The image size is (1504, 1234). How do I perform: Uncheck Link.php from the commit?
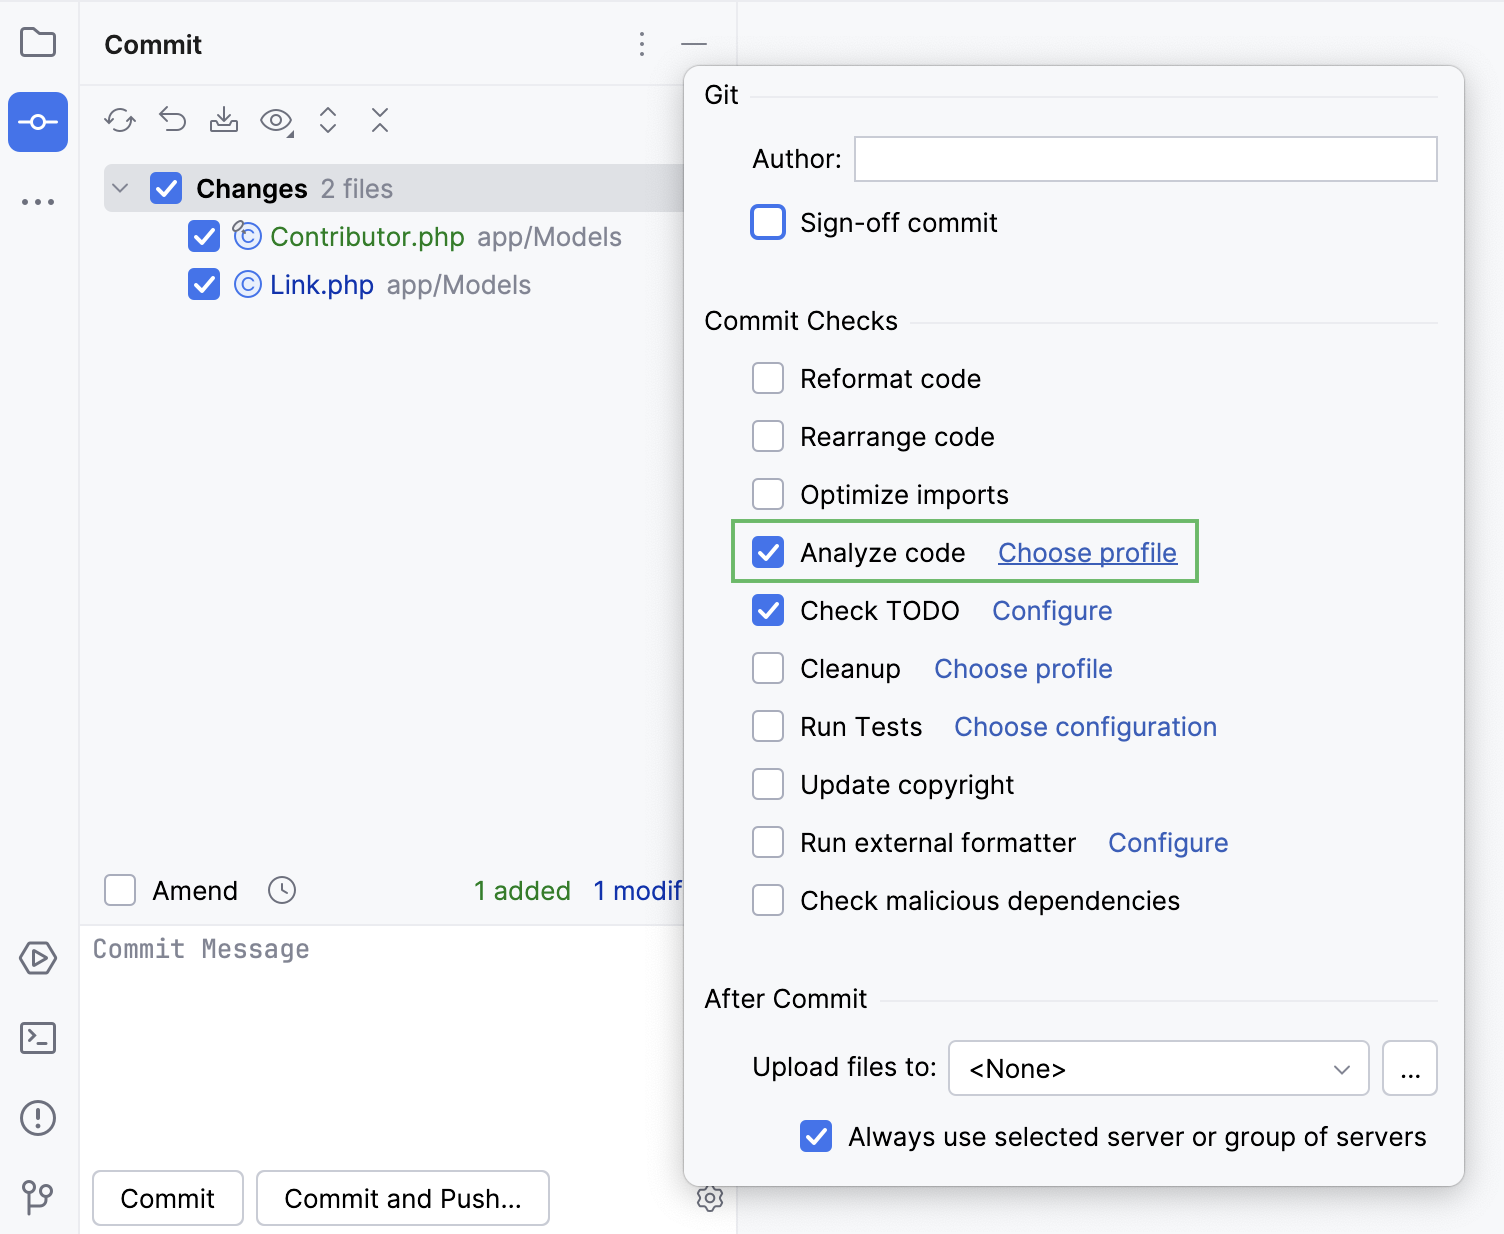pyautogui.click(x=203, y=284)
